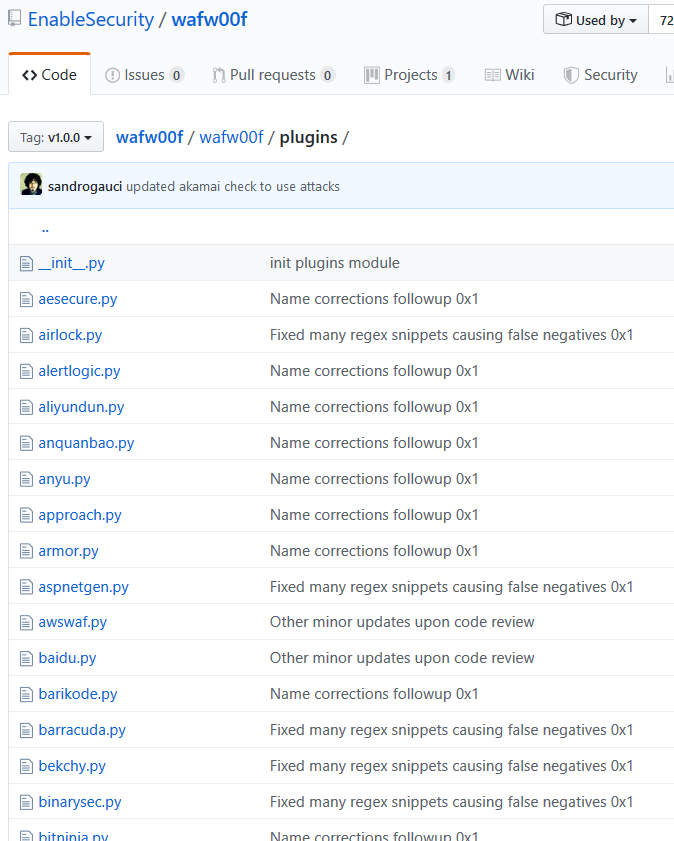674x841 pixels.
Task: Click the Issues circle icon
Action: 113,75
